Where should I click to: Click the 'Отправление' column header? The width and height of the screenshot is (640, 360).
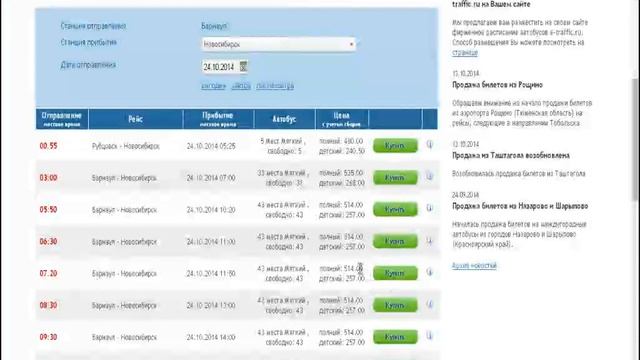click(x=62, y=119)
